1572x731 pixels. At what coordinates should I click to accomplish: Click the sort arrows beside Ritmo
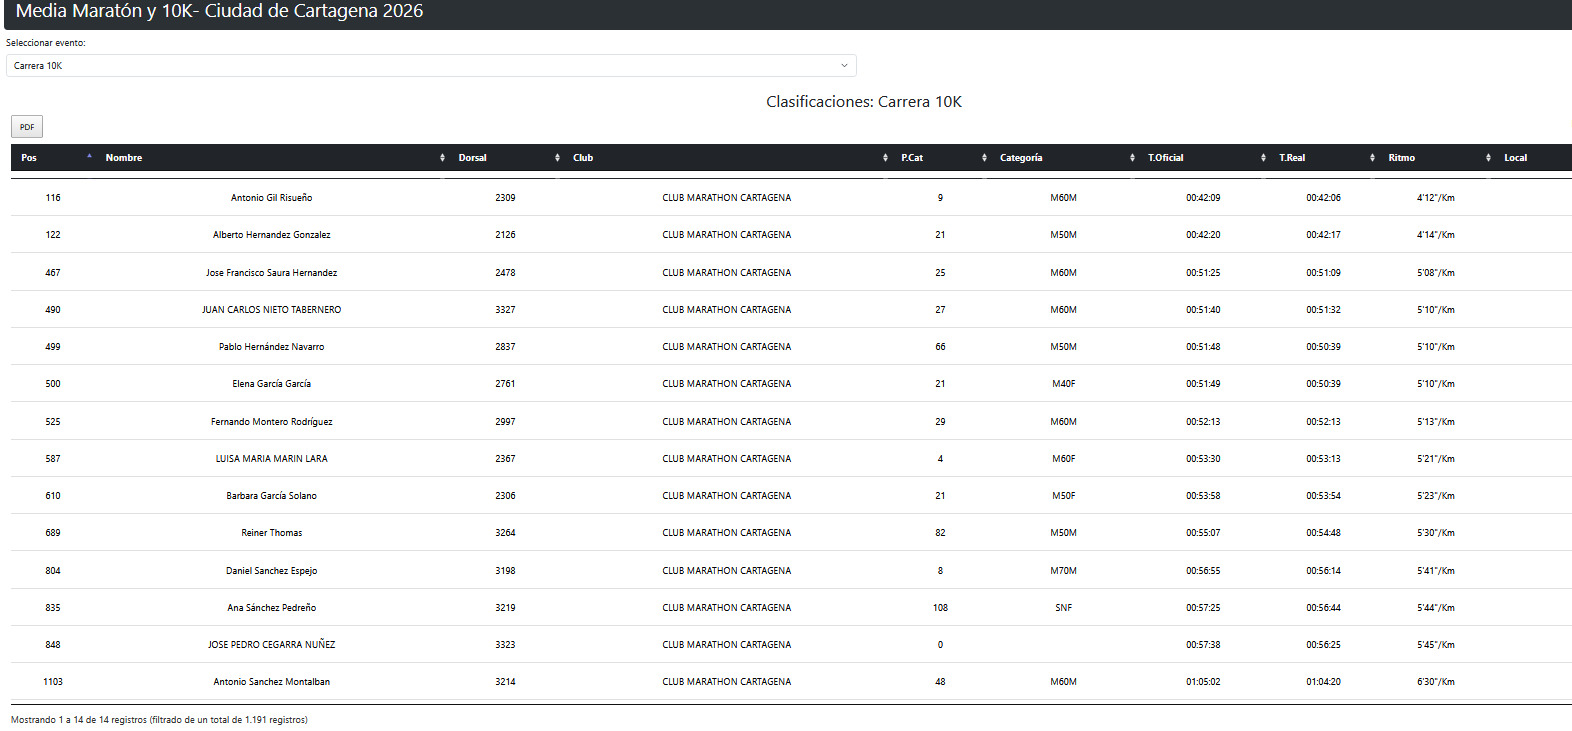(1488, 158)
